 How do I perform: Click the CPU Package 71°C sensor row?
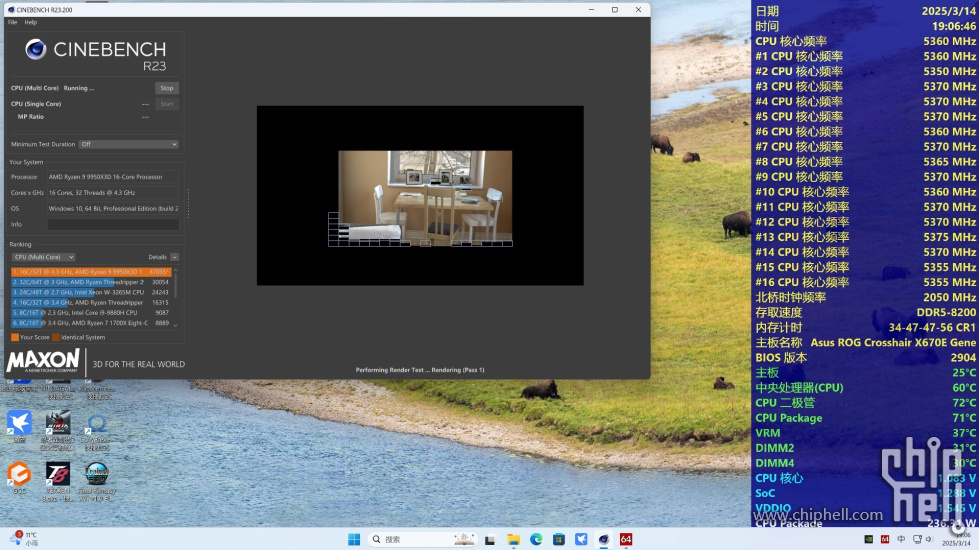[865, 418]
